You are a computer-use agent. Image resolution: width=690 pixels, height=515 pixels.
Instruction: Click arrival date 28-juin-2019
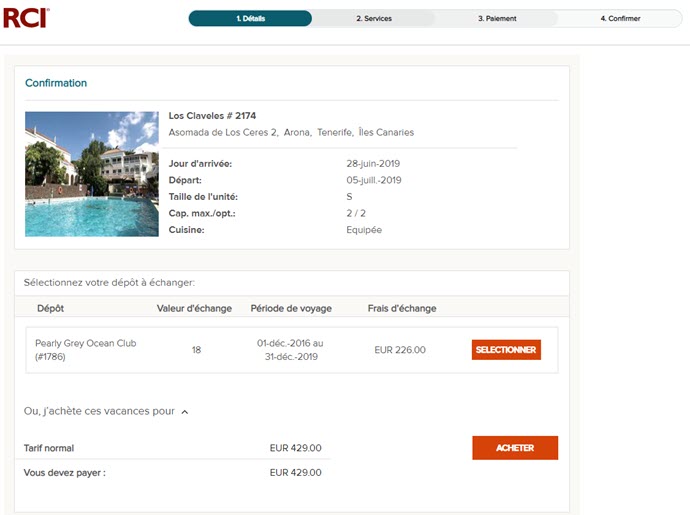373,163
